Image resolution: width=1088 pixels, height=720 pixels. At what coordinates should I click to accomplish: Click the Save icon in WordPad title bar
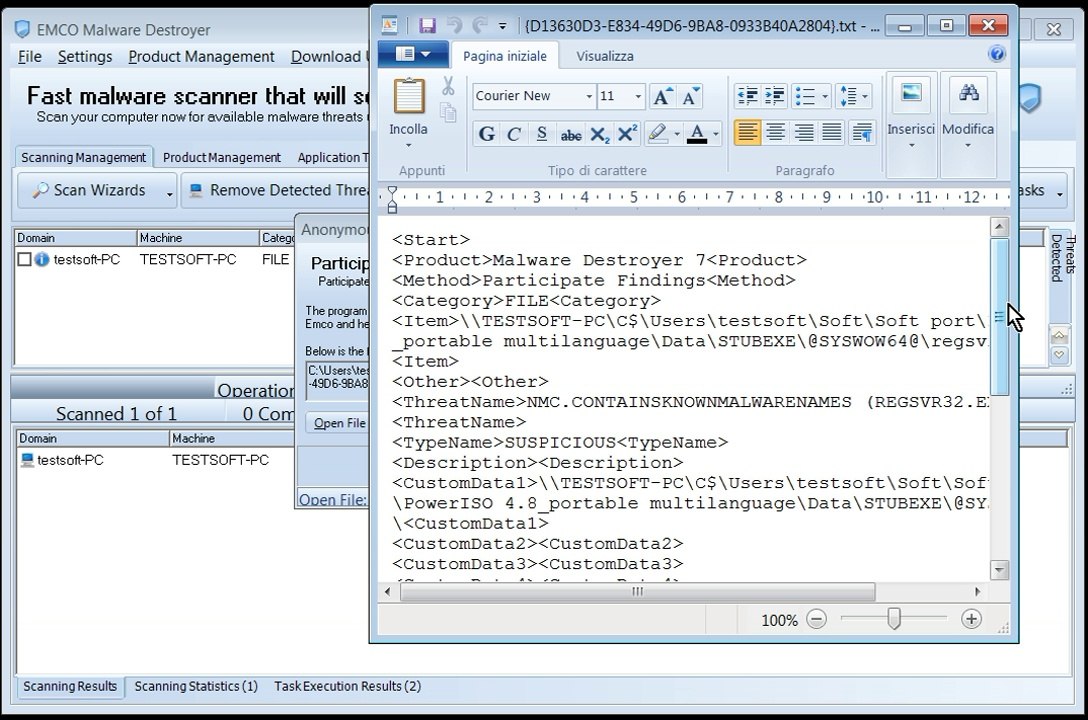[427, 26]
